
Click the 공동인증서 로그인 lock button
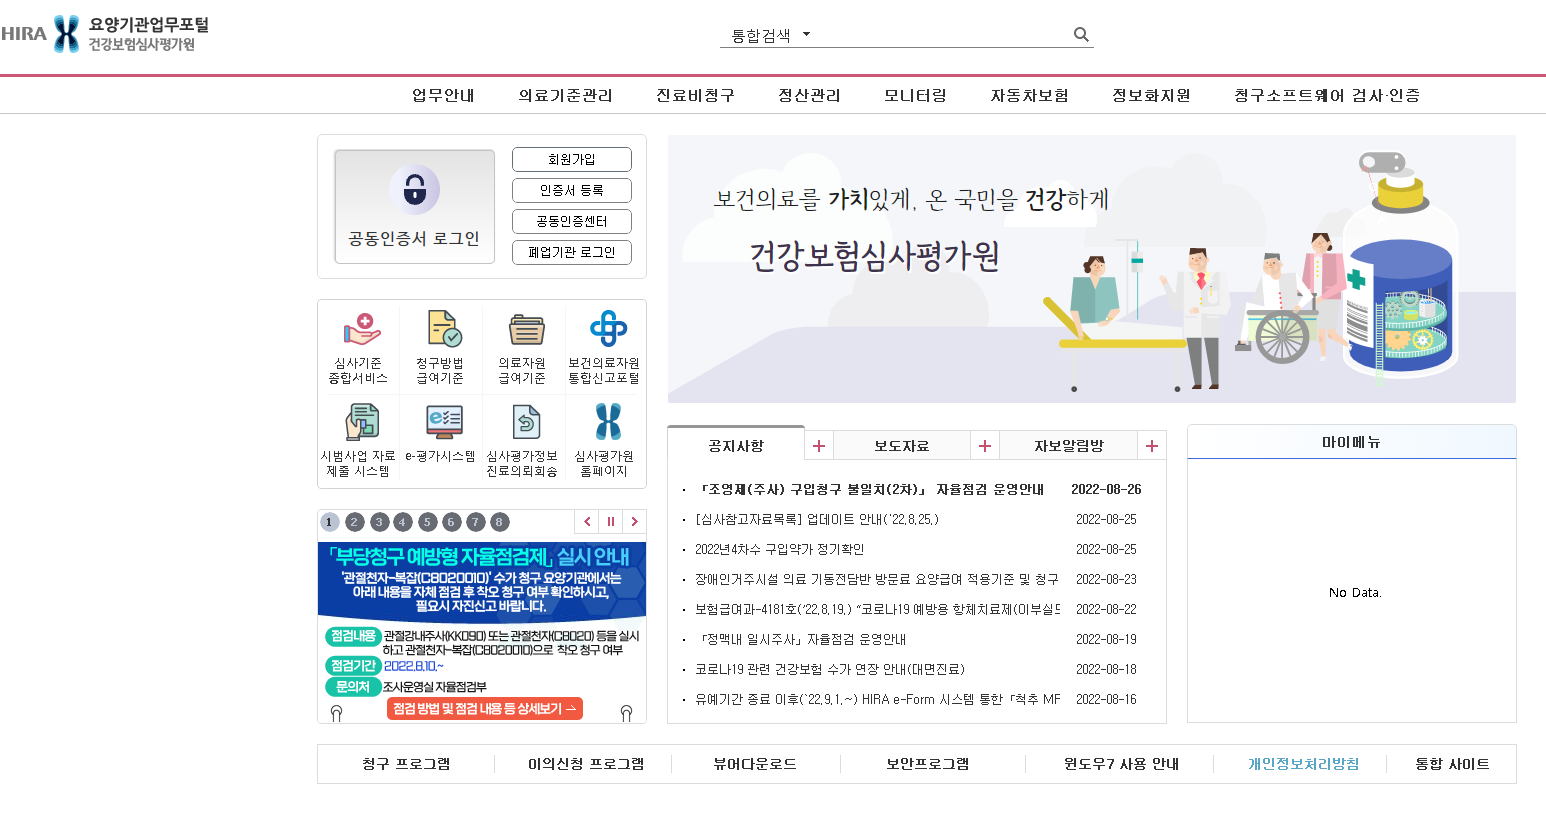tap(414, 206)
